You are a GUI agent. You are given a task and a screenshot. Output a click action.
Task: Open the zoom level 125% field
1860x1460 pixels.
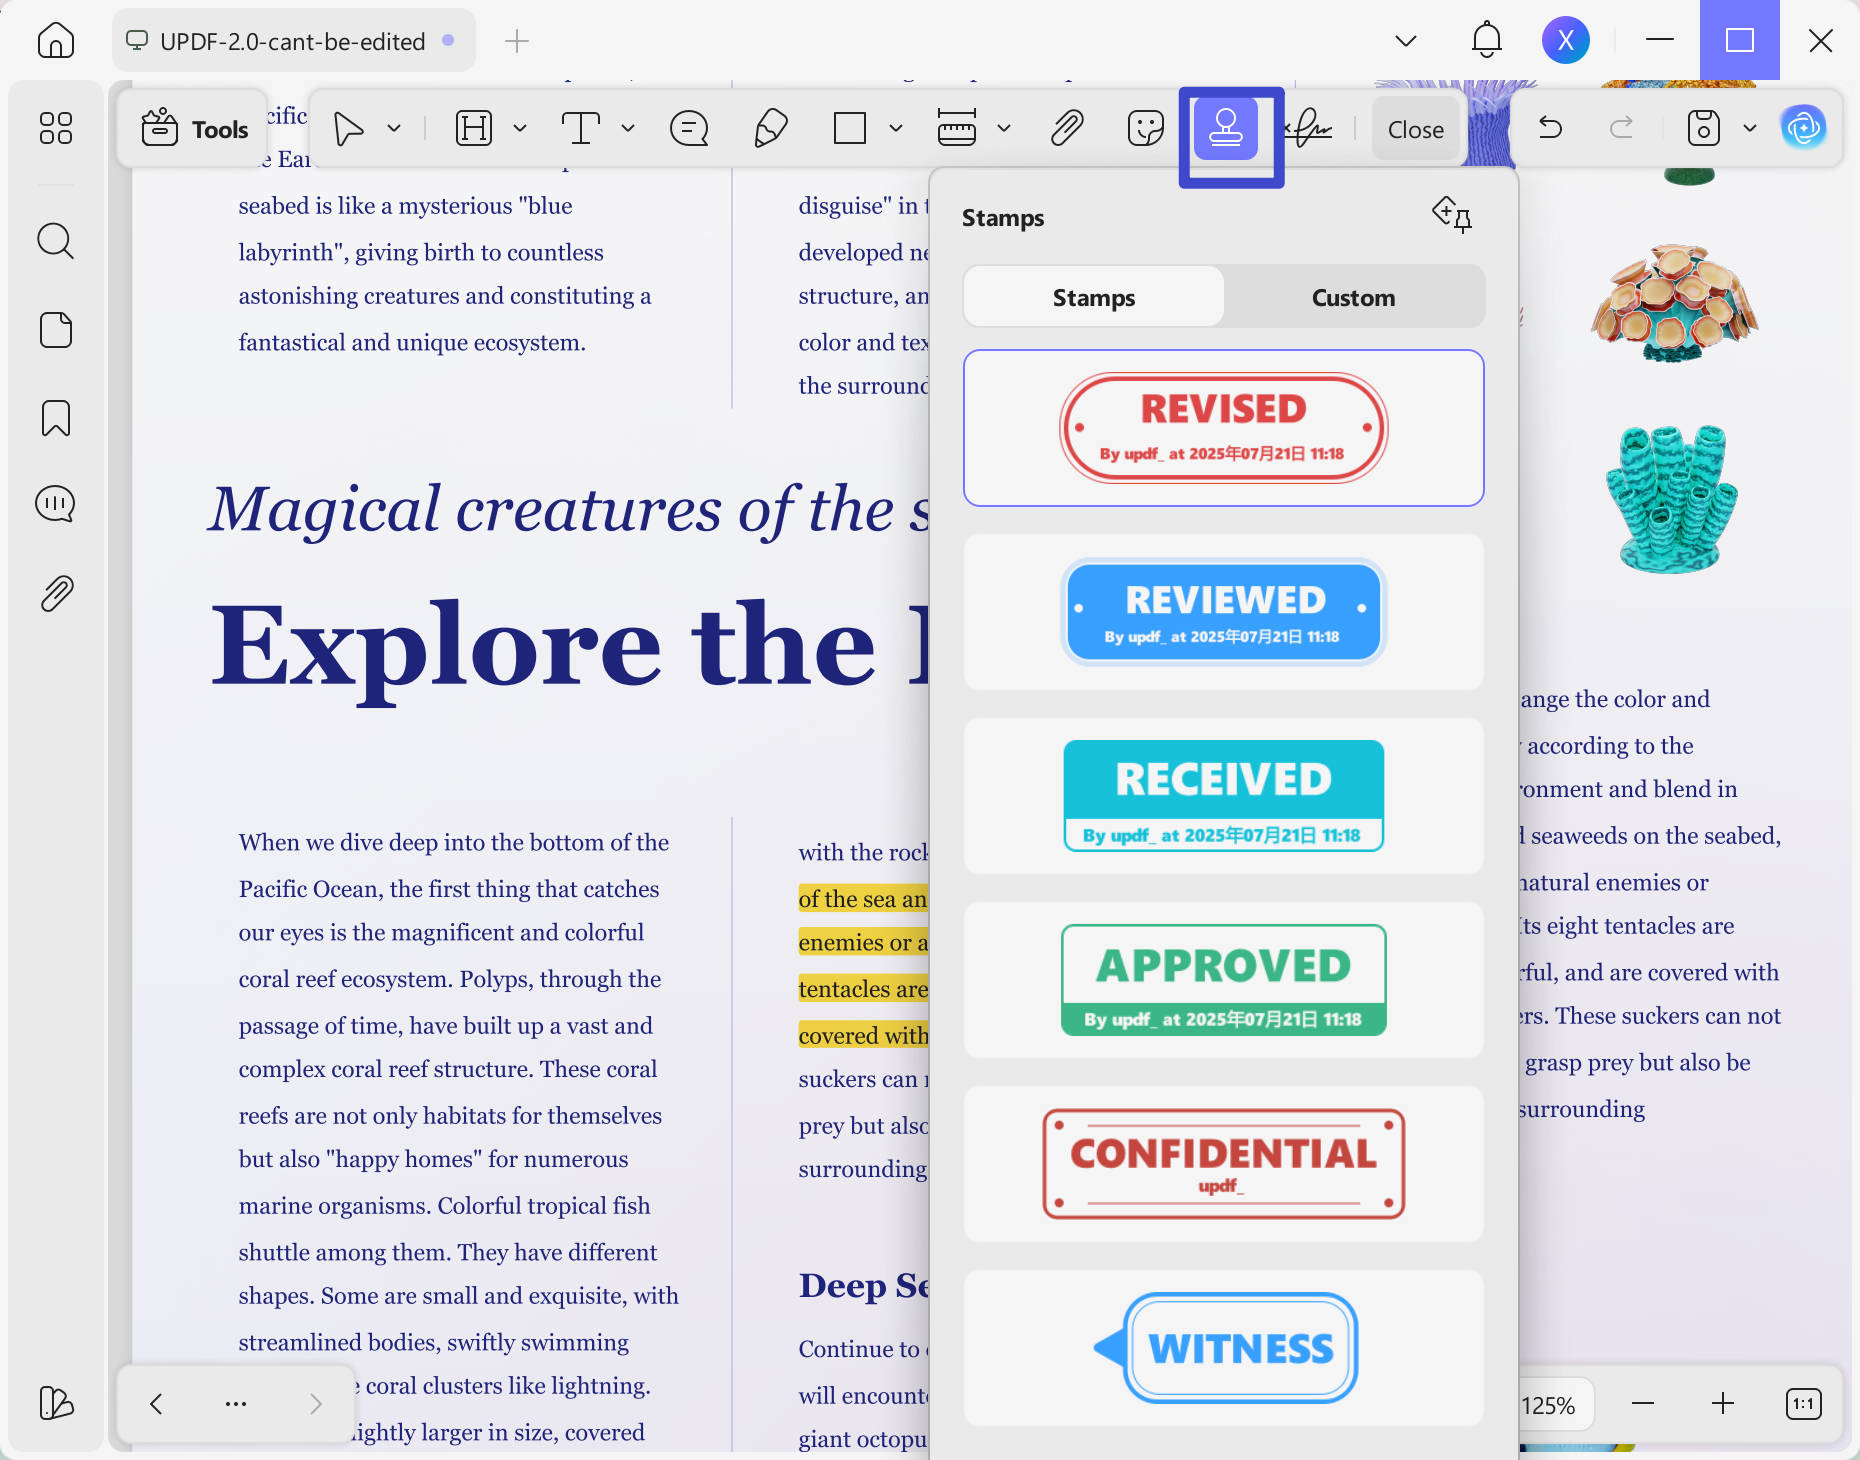tap(1549, 1405)
